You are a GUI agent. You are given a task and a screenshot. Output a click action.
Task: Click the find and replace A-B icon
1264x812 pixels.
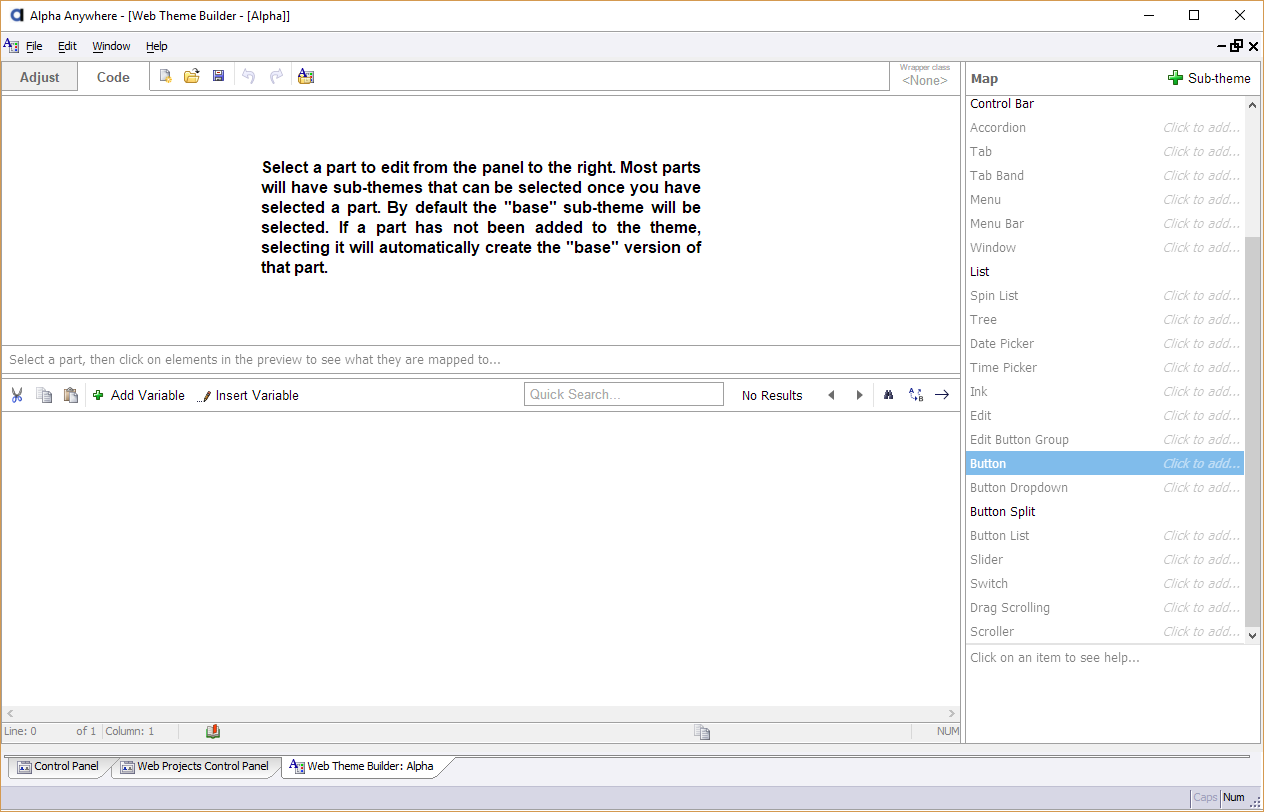[x=916, y=395]
